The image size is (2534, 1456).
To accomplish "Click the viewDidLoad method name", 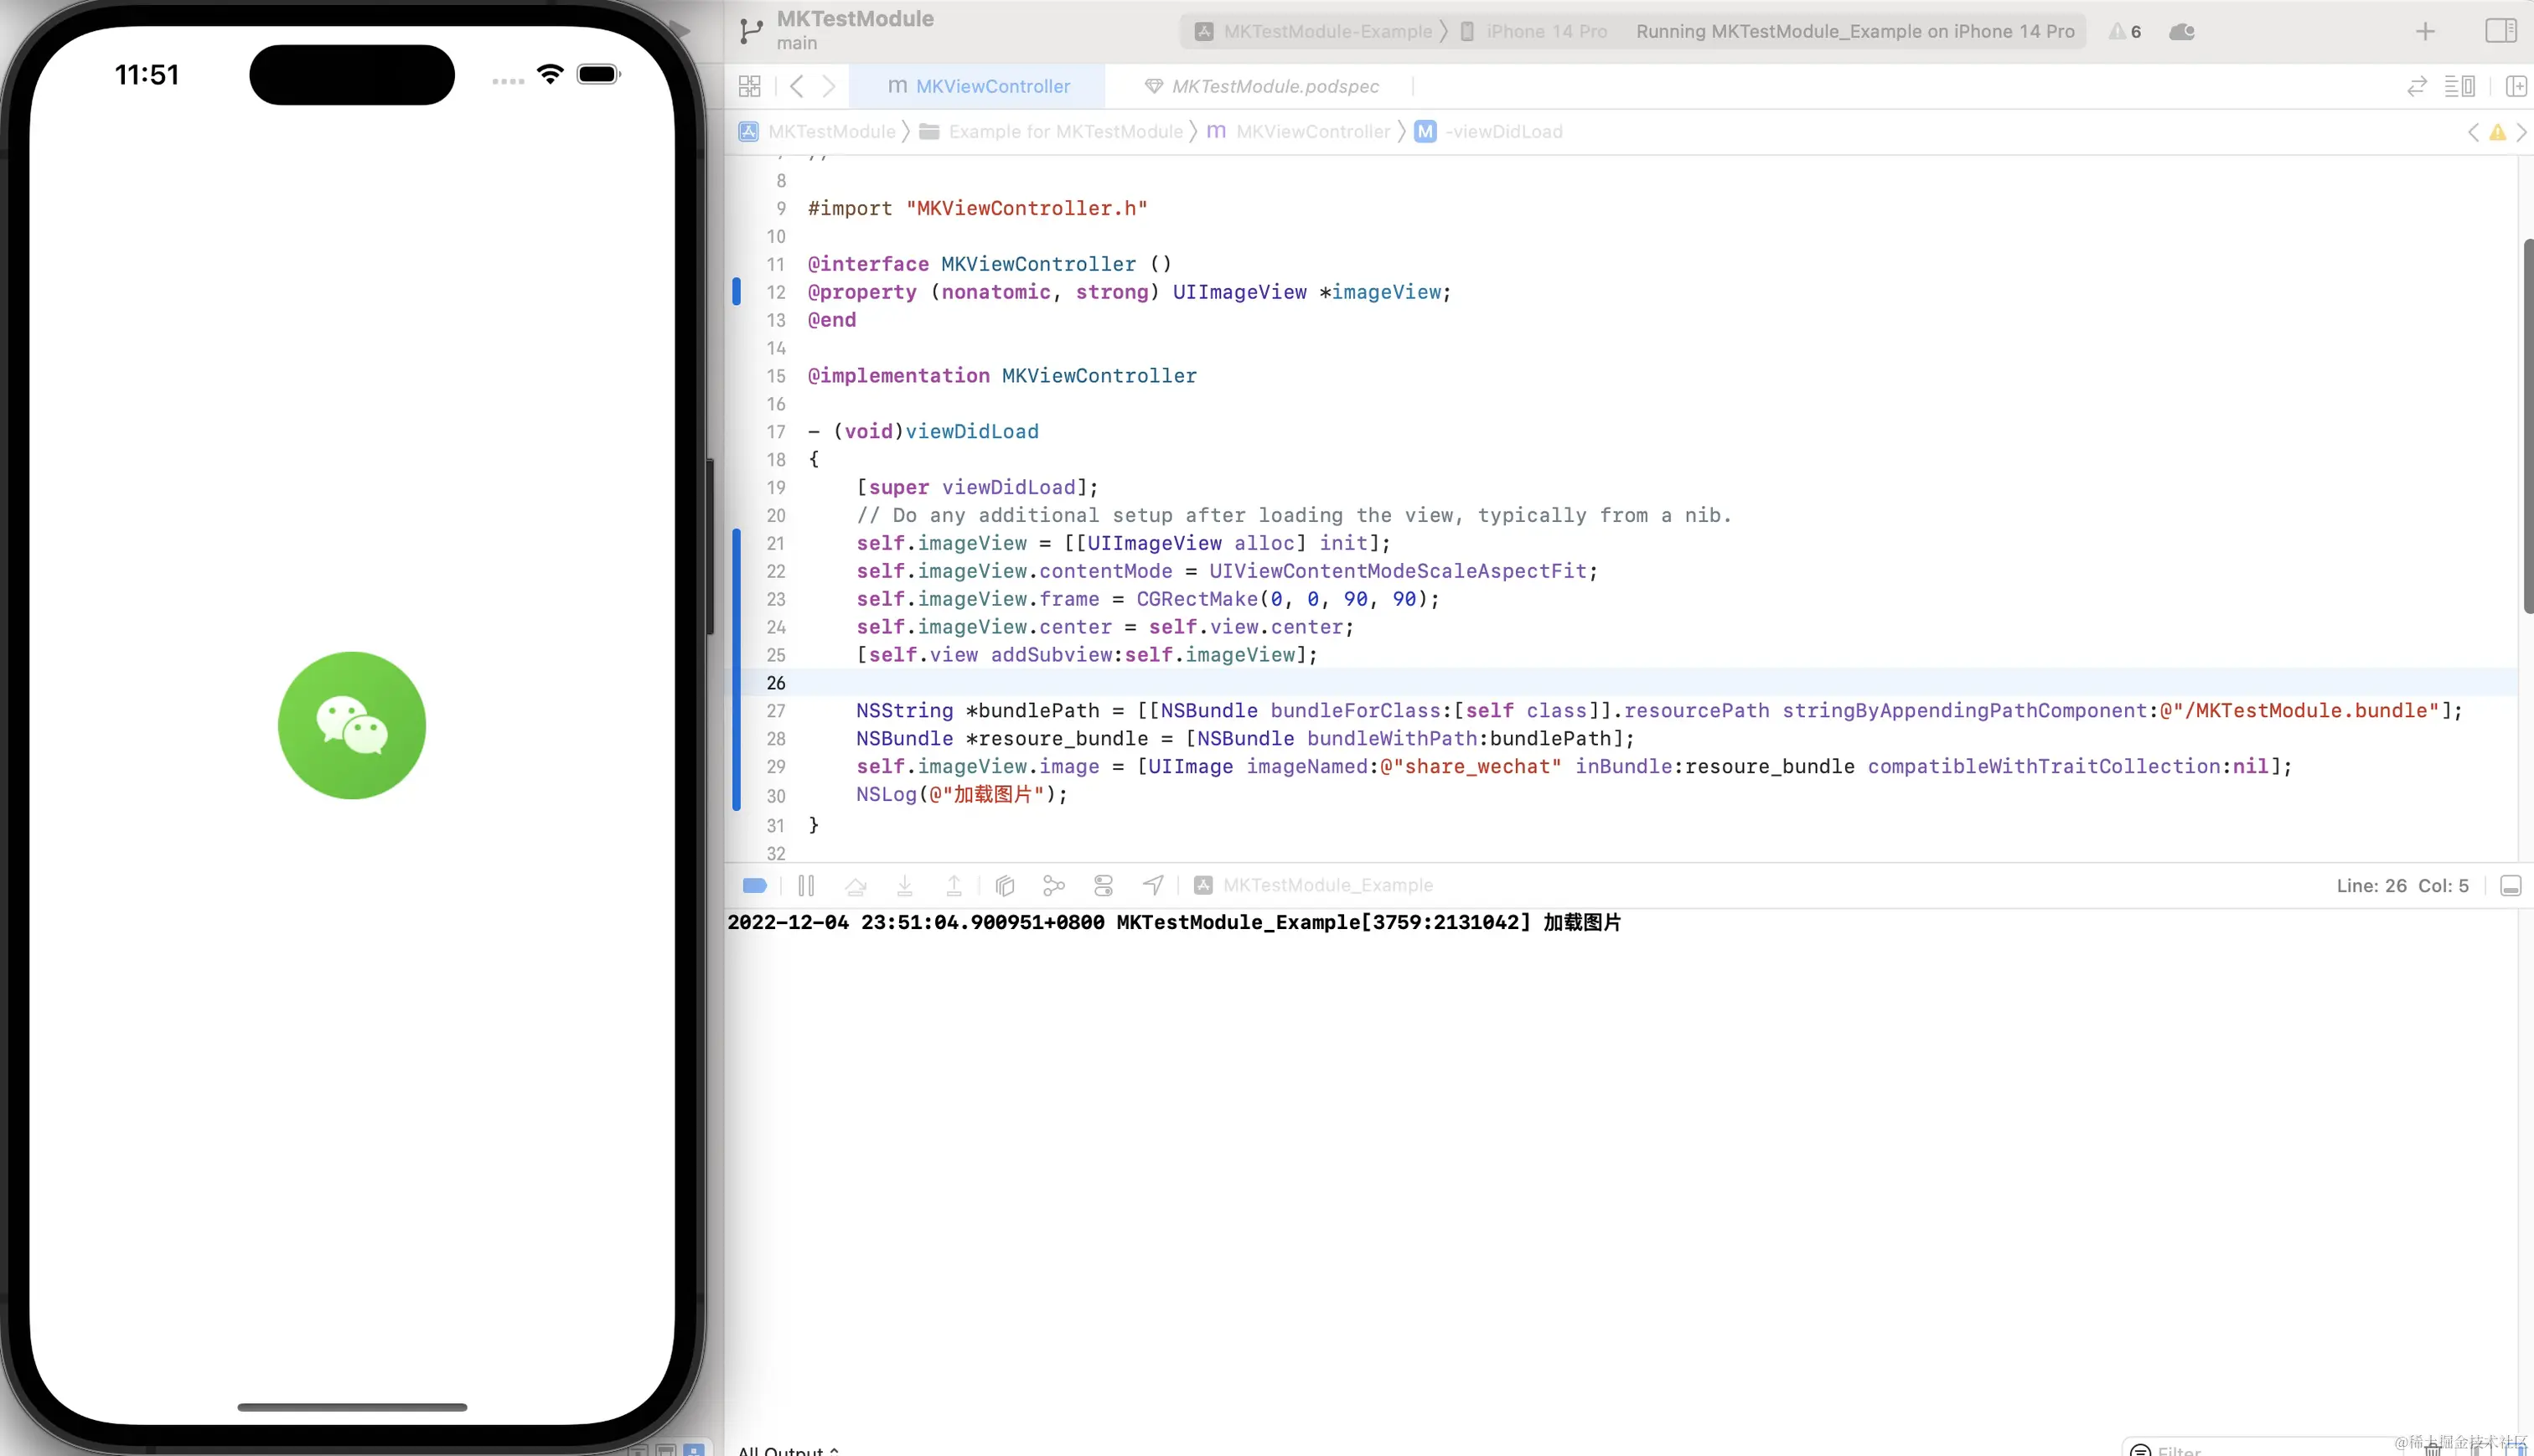I will [971, 432].
